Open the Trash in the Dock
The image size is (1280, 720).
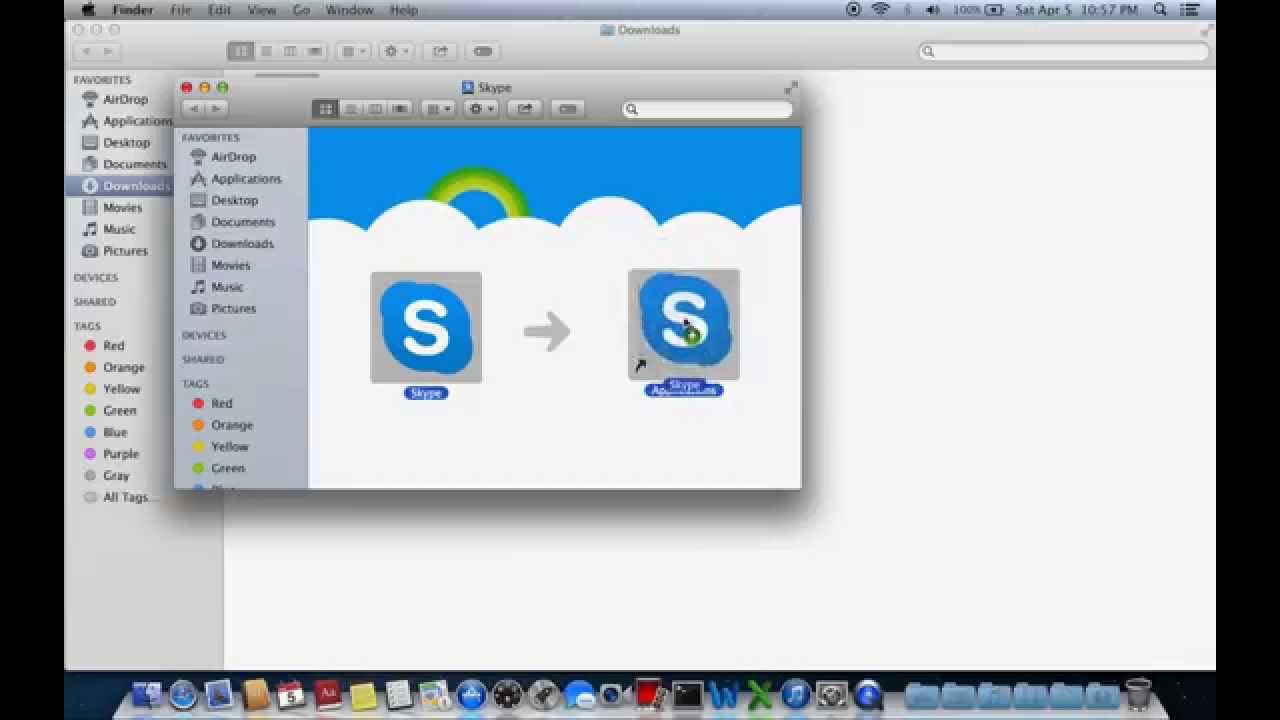pos(1138,694)
